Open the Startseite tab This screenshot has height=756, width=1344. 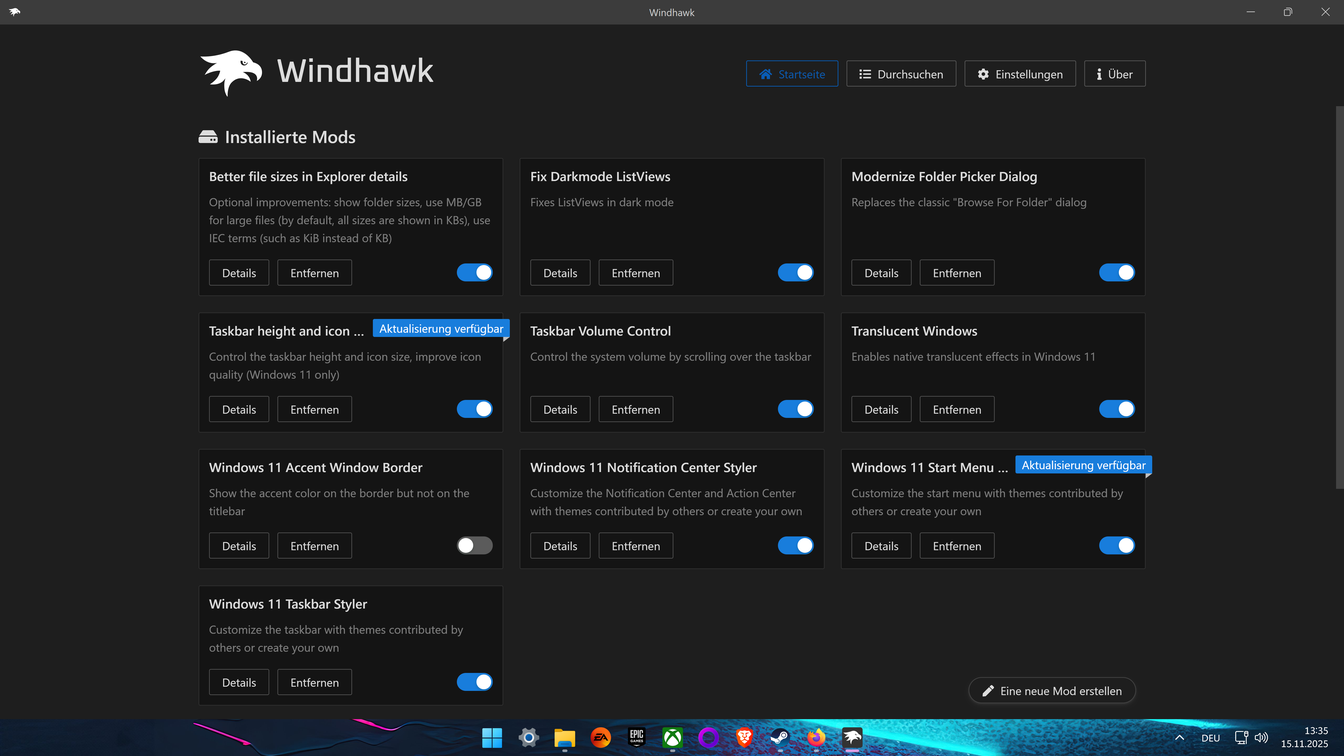[792, 74]
